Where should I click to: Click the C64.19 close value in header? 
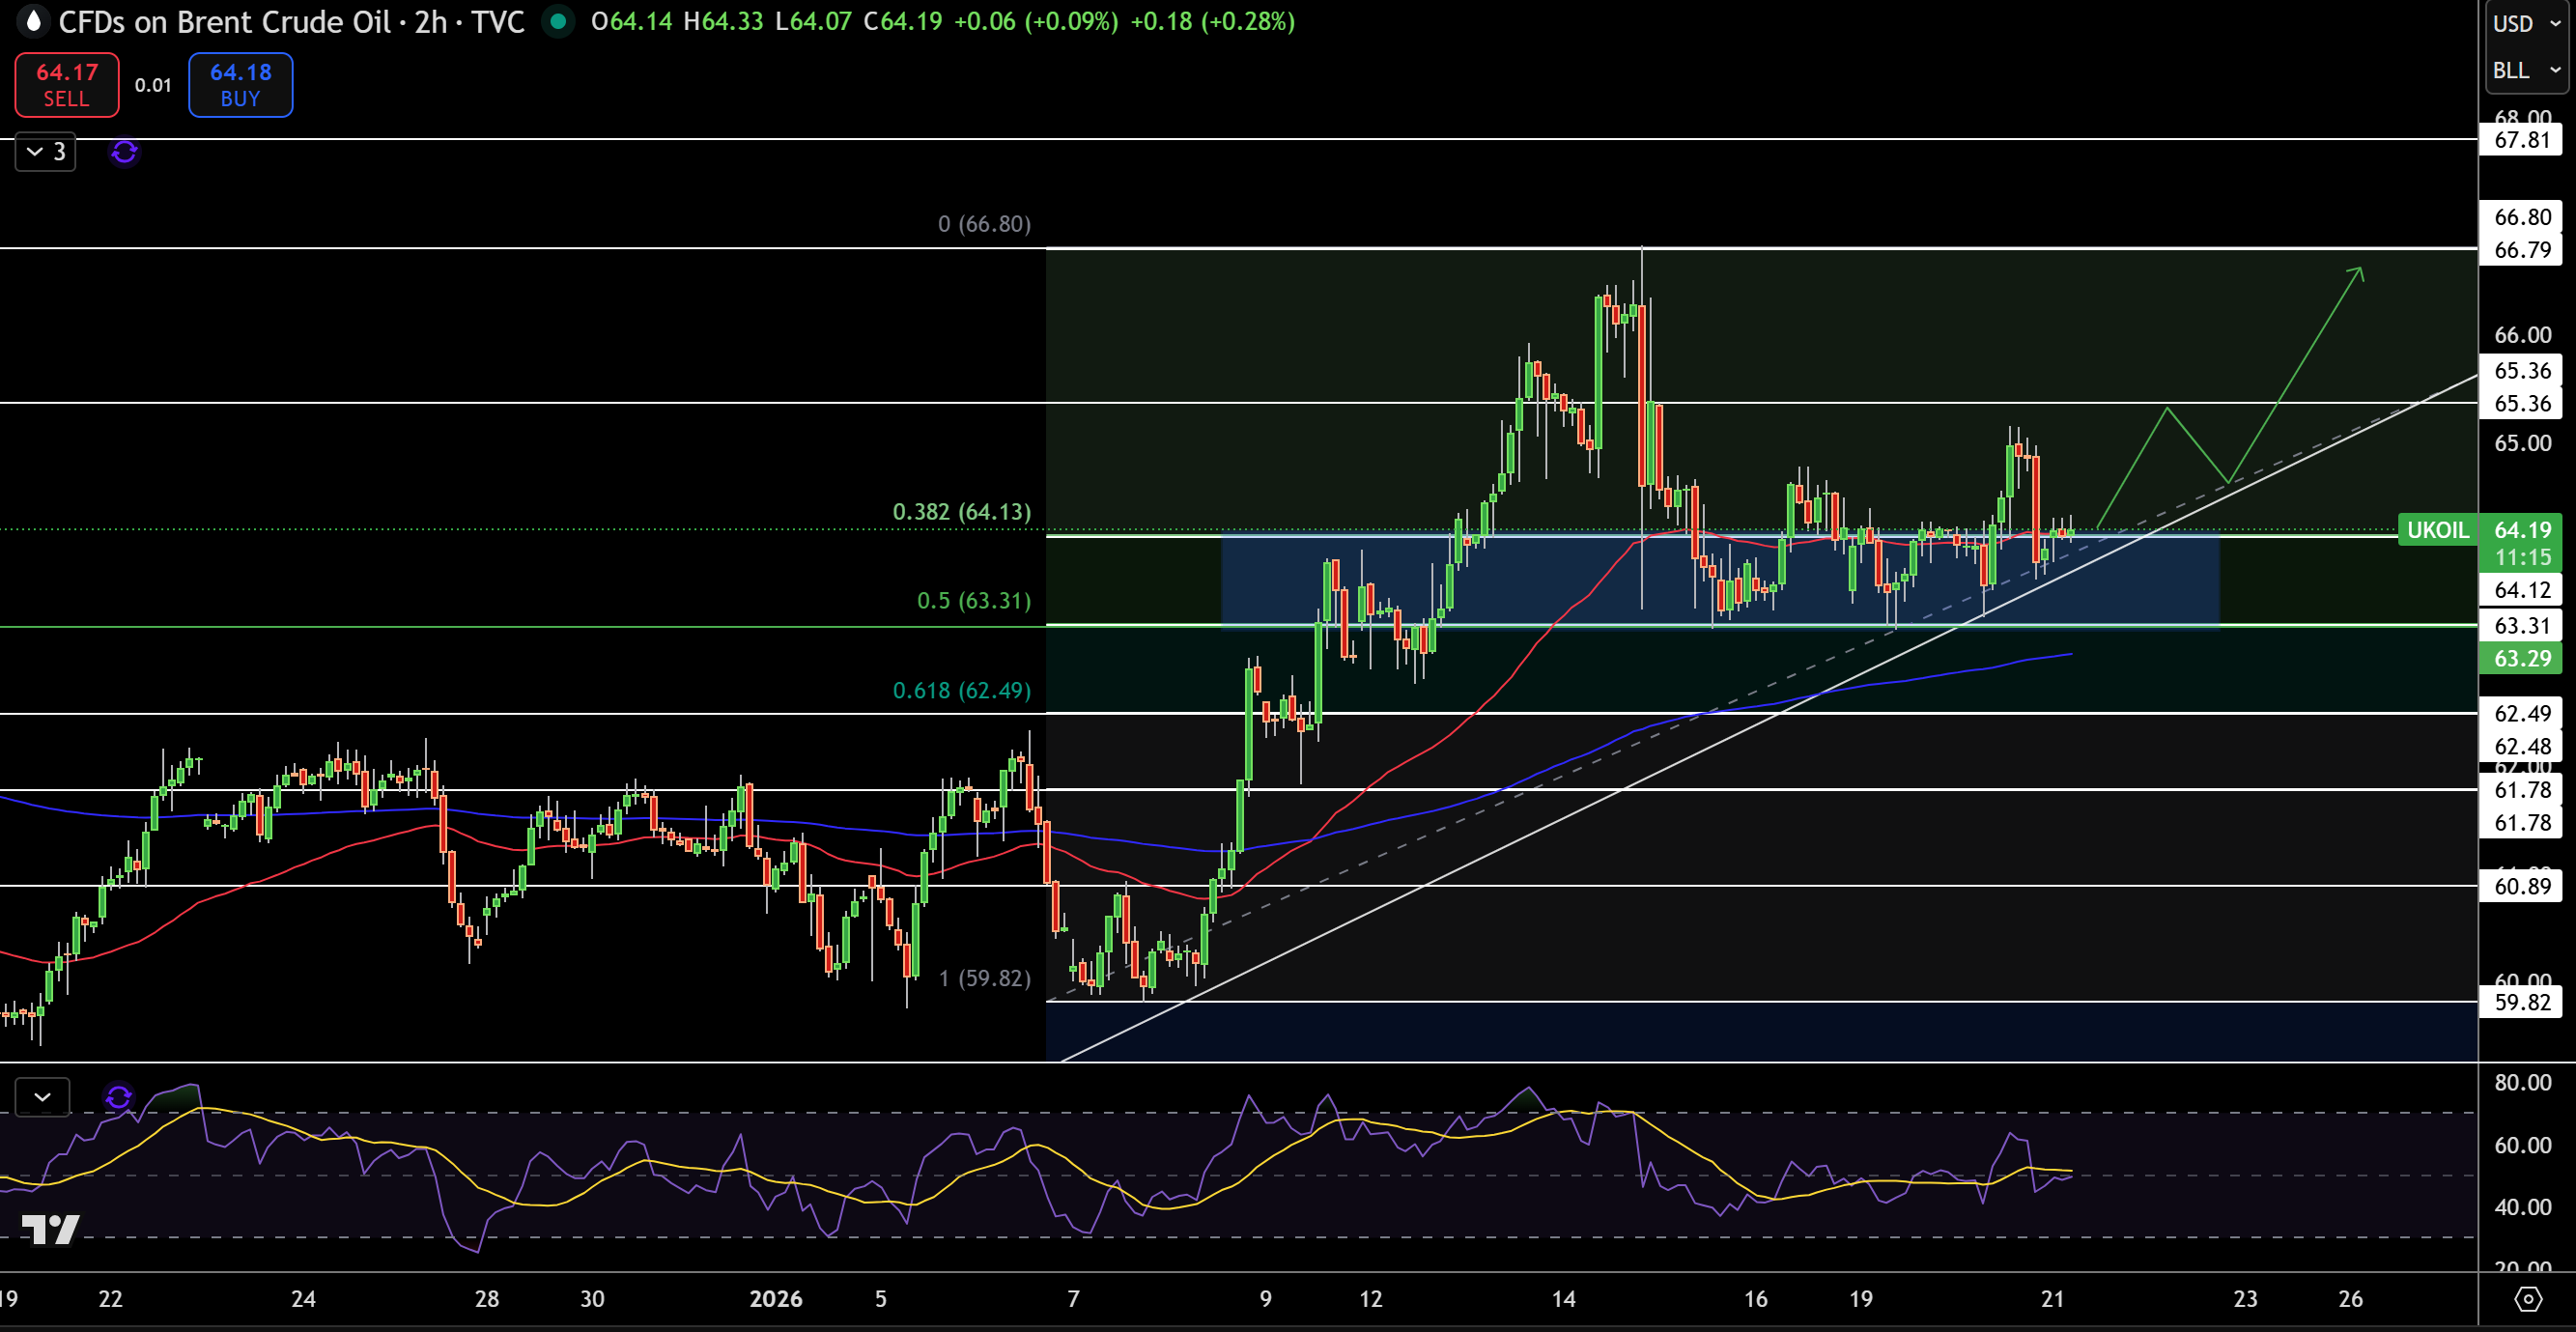point(903,22)
